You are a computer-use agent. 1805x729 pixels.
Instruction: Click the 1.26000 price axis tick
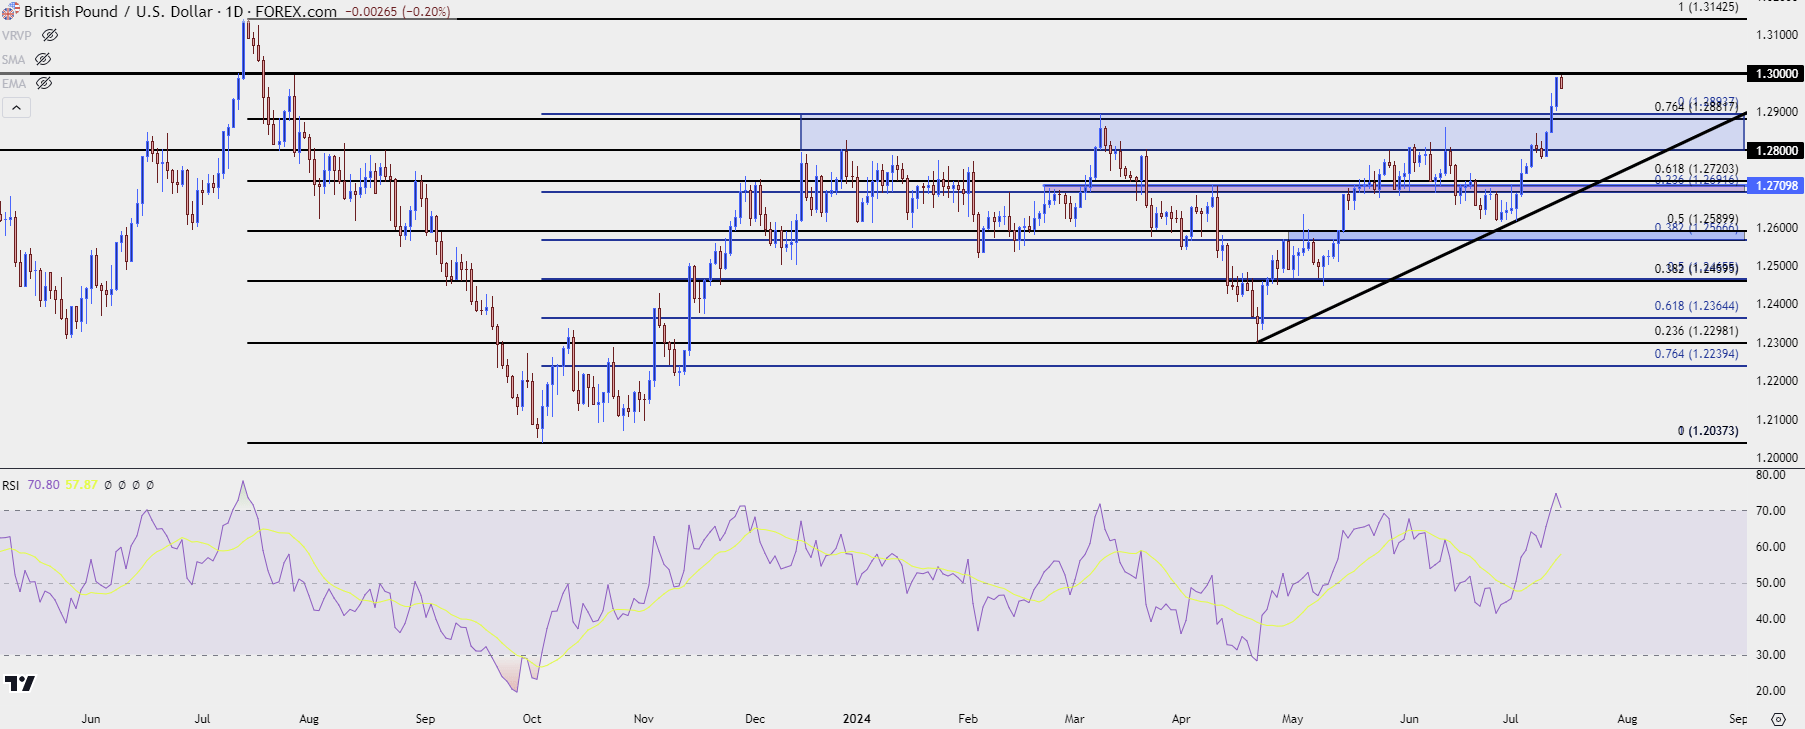(1777, 228)
